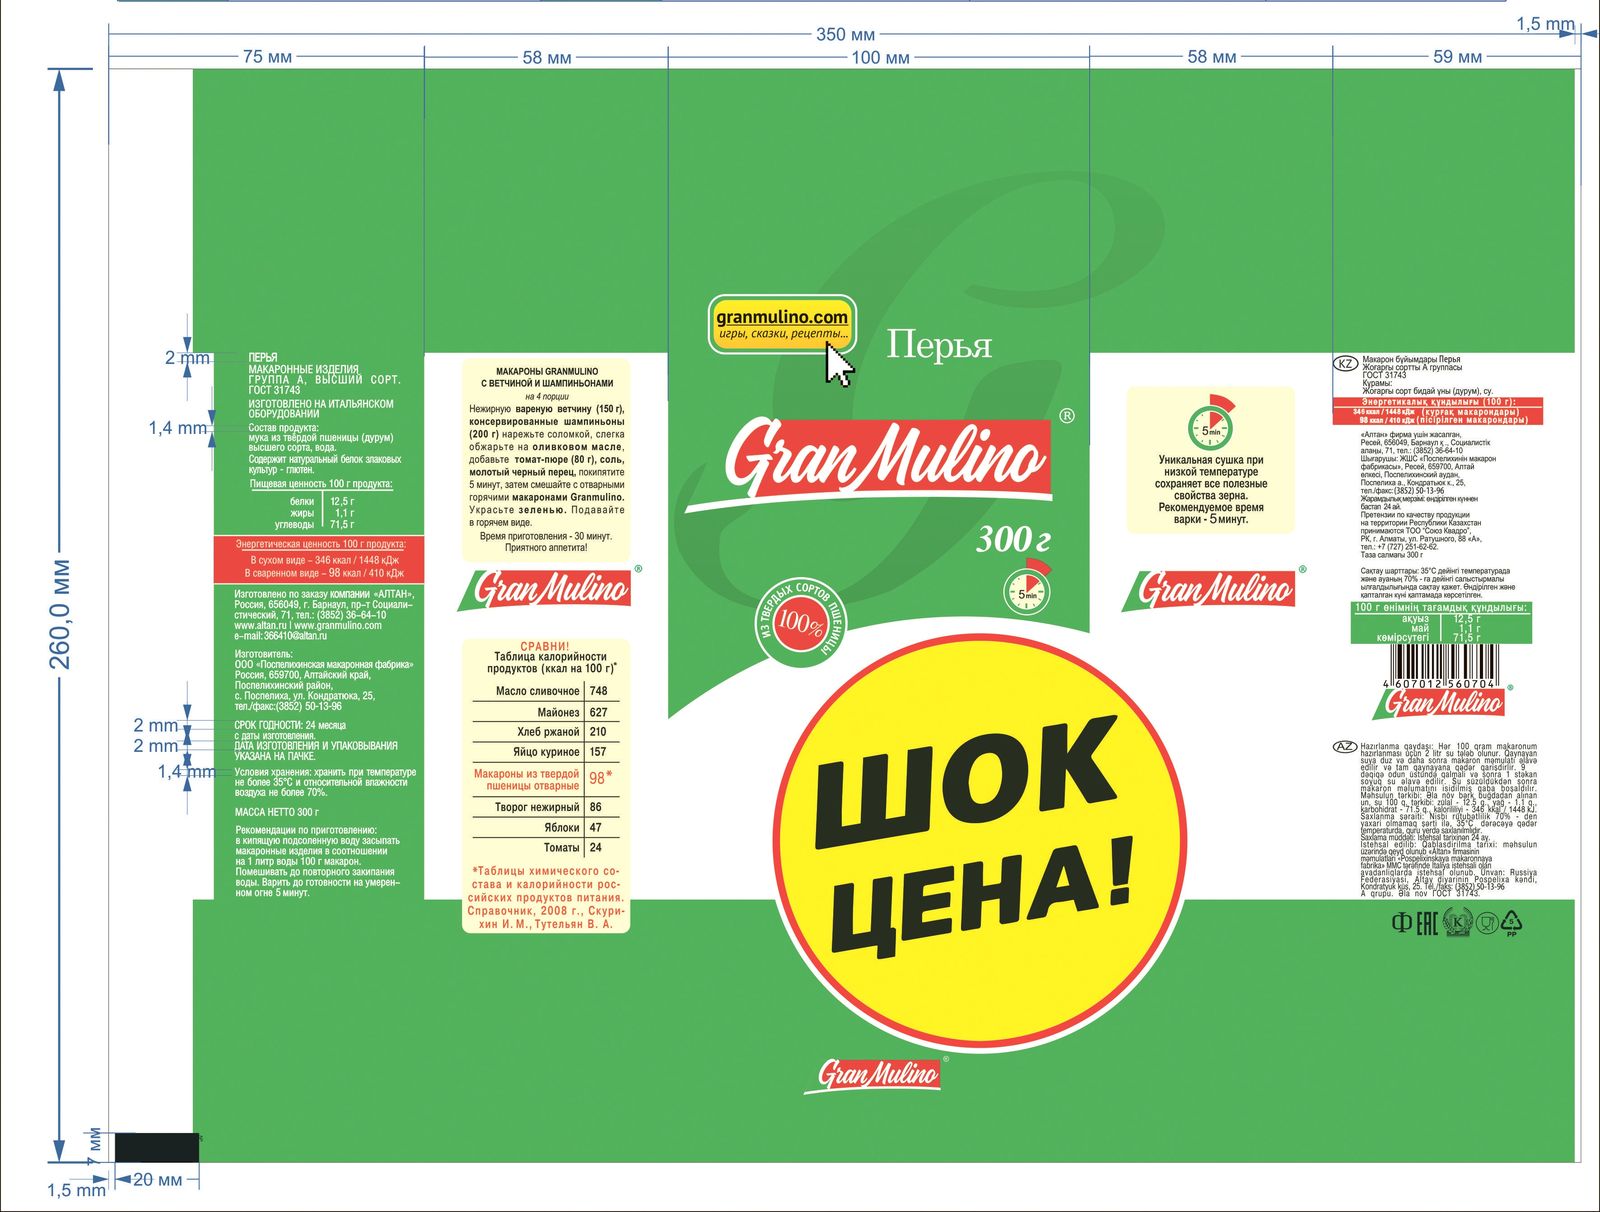Click the Пищевая ценность 100 г продукта heading
This screenshot has width=1600, height=1212.
[x=321, y=484]
